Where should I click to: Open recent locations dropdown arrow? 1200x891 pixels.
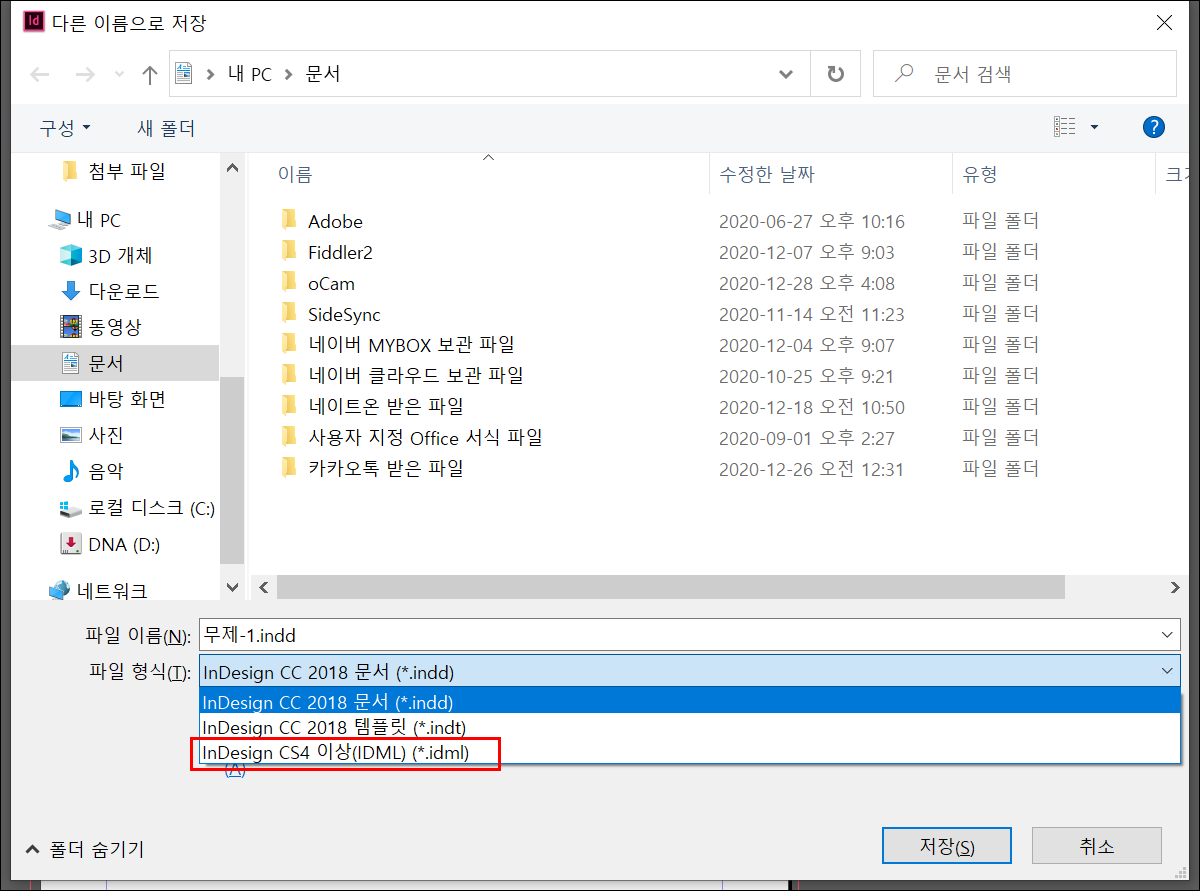coord(118,75)
